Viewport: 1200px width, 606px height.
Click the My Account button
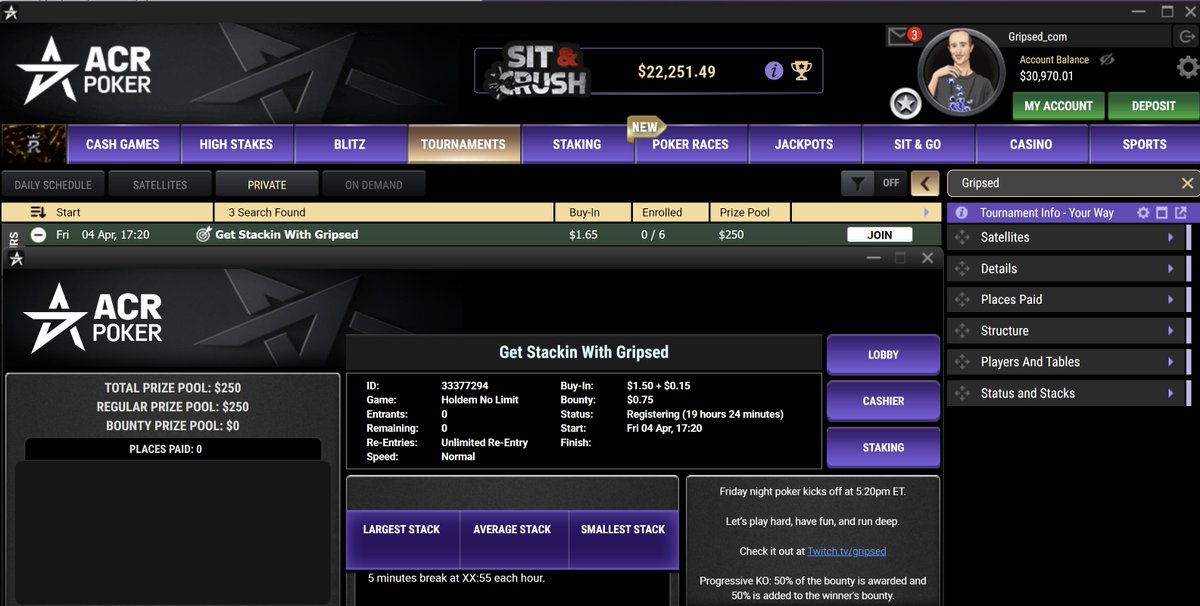(x=1058, y=105)
